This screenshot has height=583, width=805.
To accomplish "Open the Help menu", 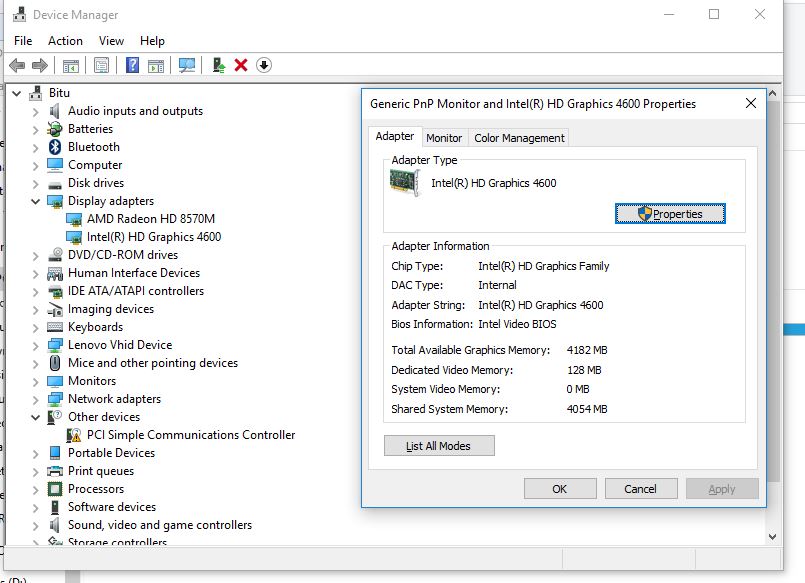I will [x=152, y=41].
